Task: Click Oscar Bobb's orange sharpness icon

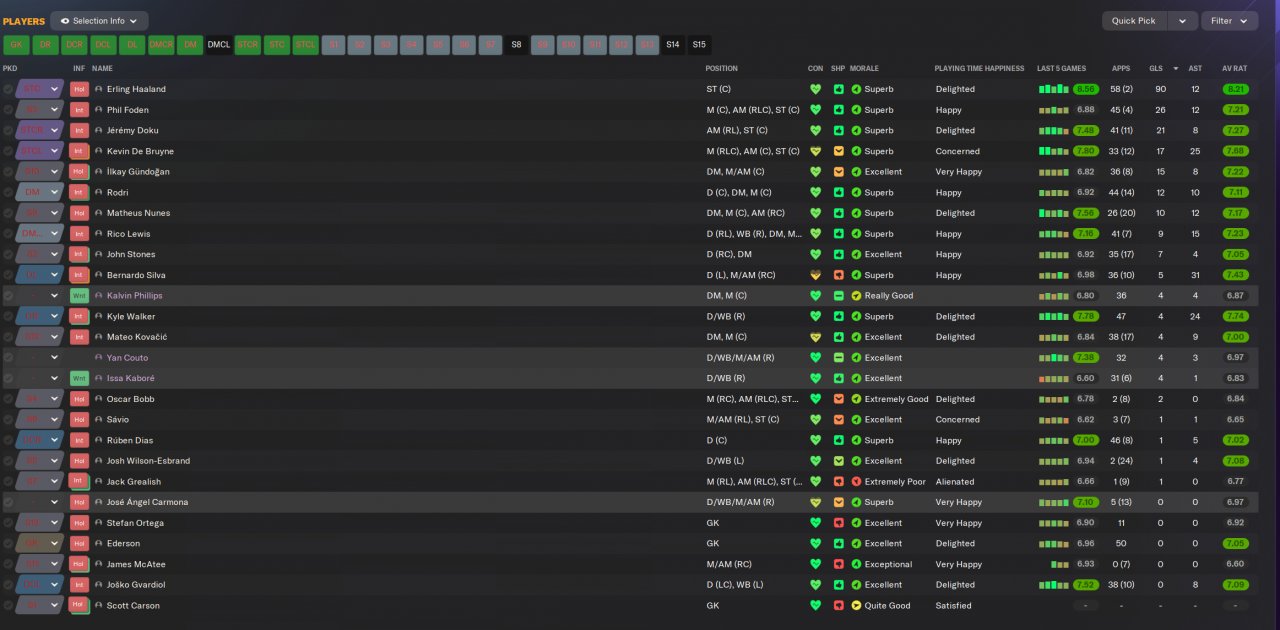Action: coord(838,399)
